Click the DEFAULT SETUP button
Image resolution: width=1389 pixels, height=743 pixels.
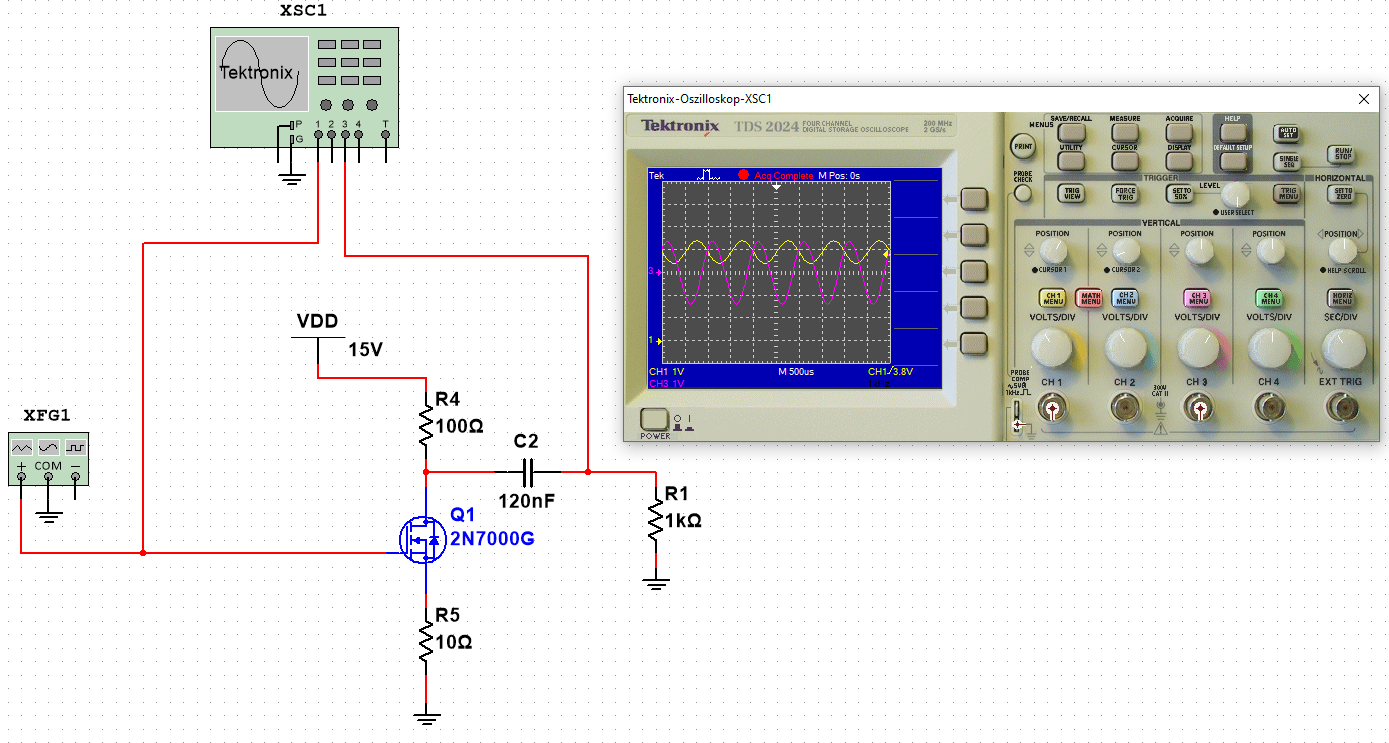(x=1232, y=160)
